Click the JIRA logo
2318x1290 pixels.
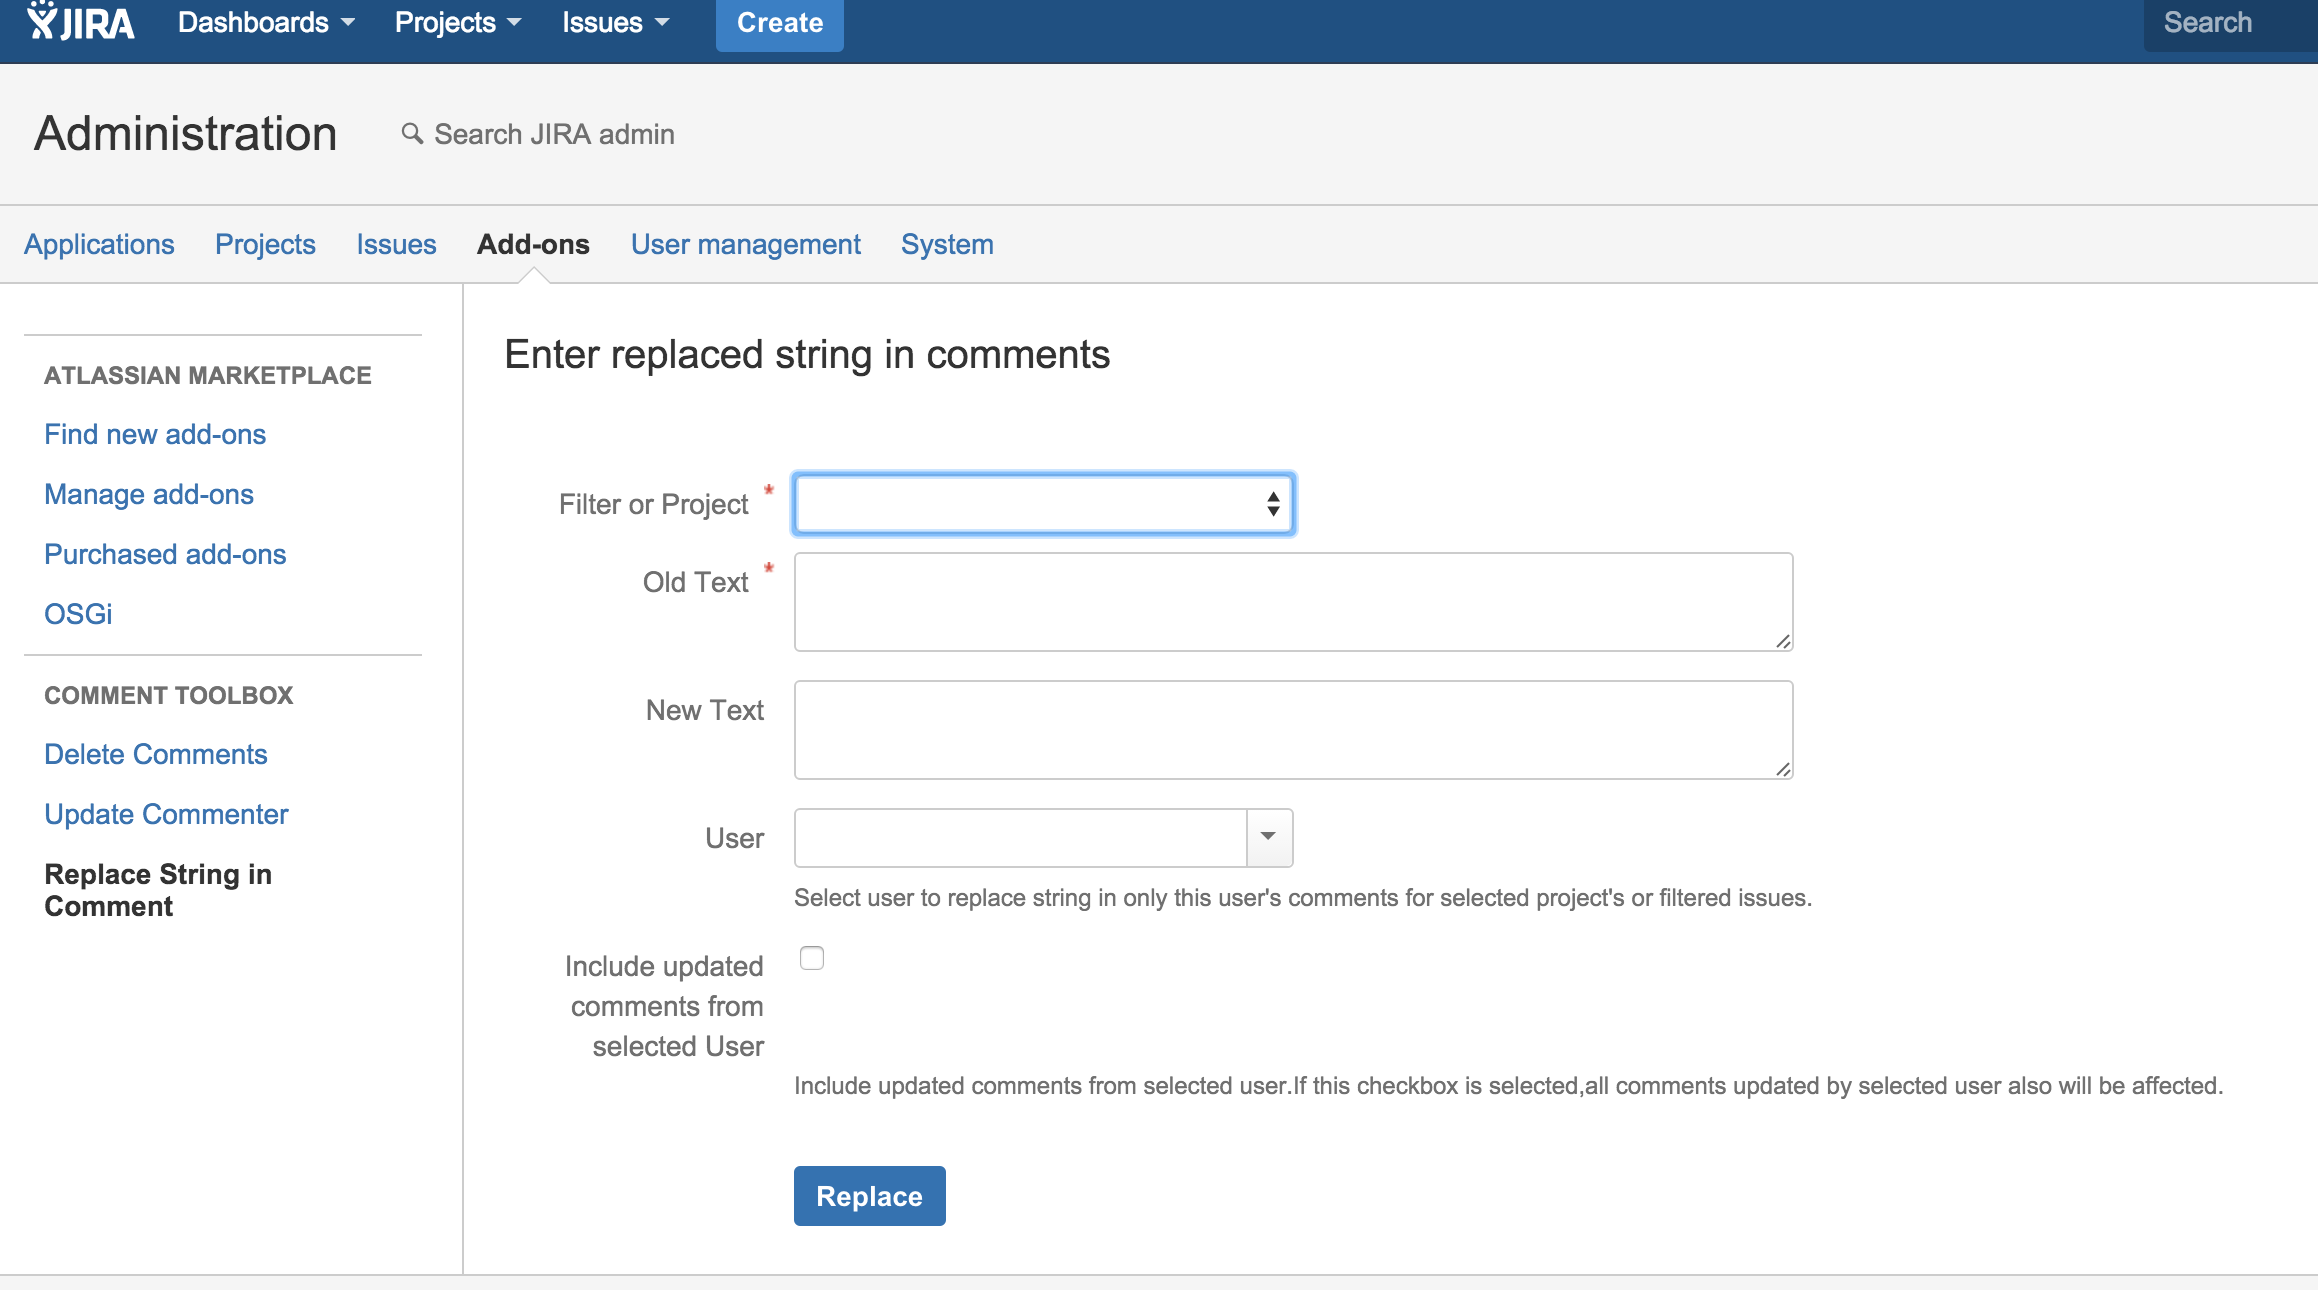pyautogui.click(x=80, y=22)
